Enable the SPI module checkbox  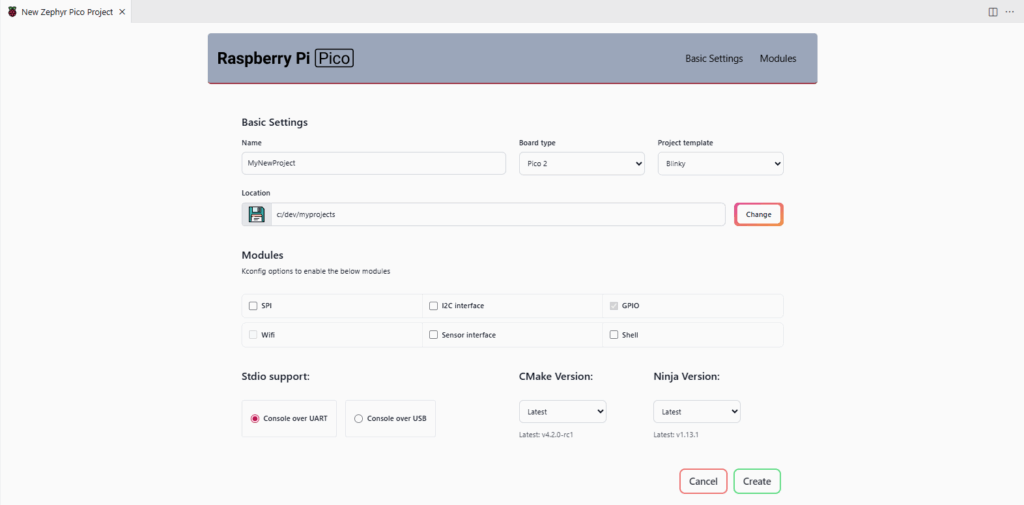[x=252, y=306]
